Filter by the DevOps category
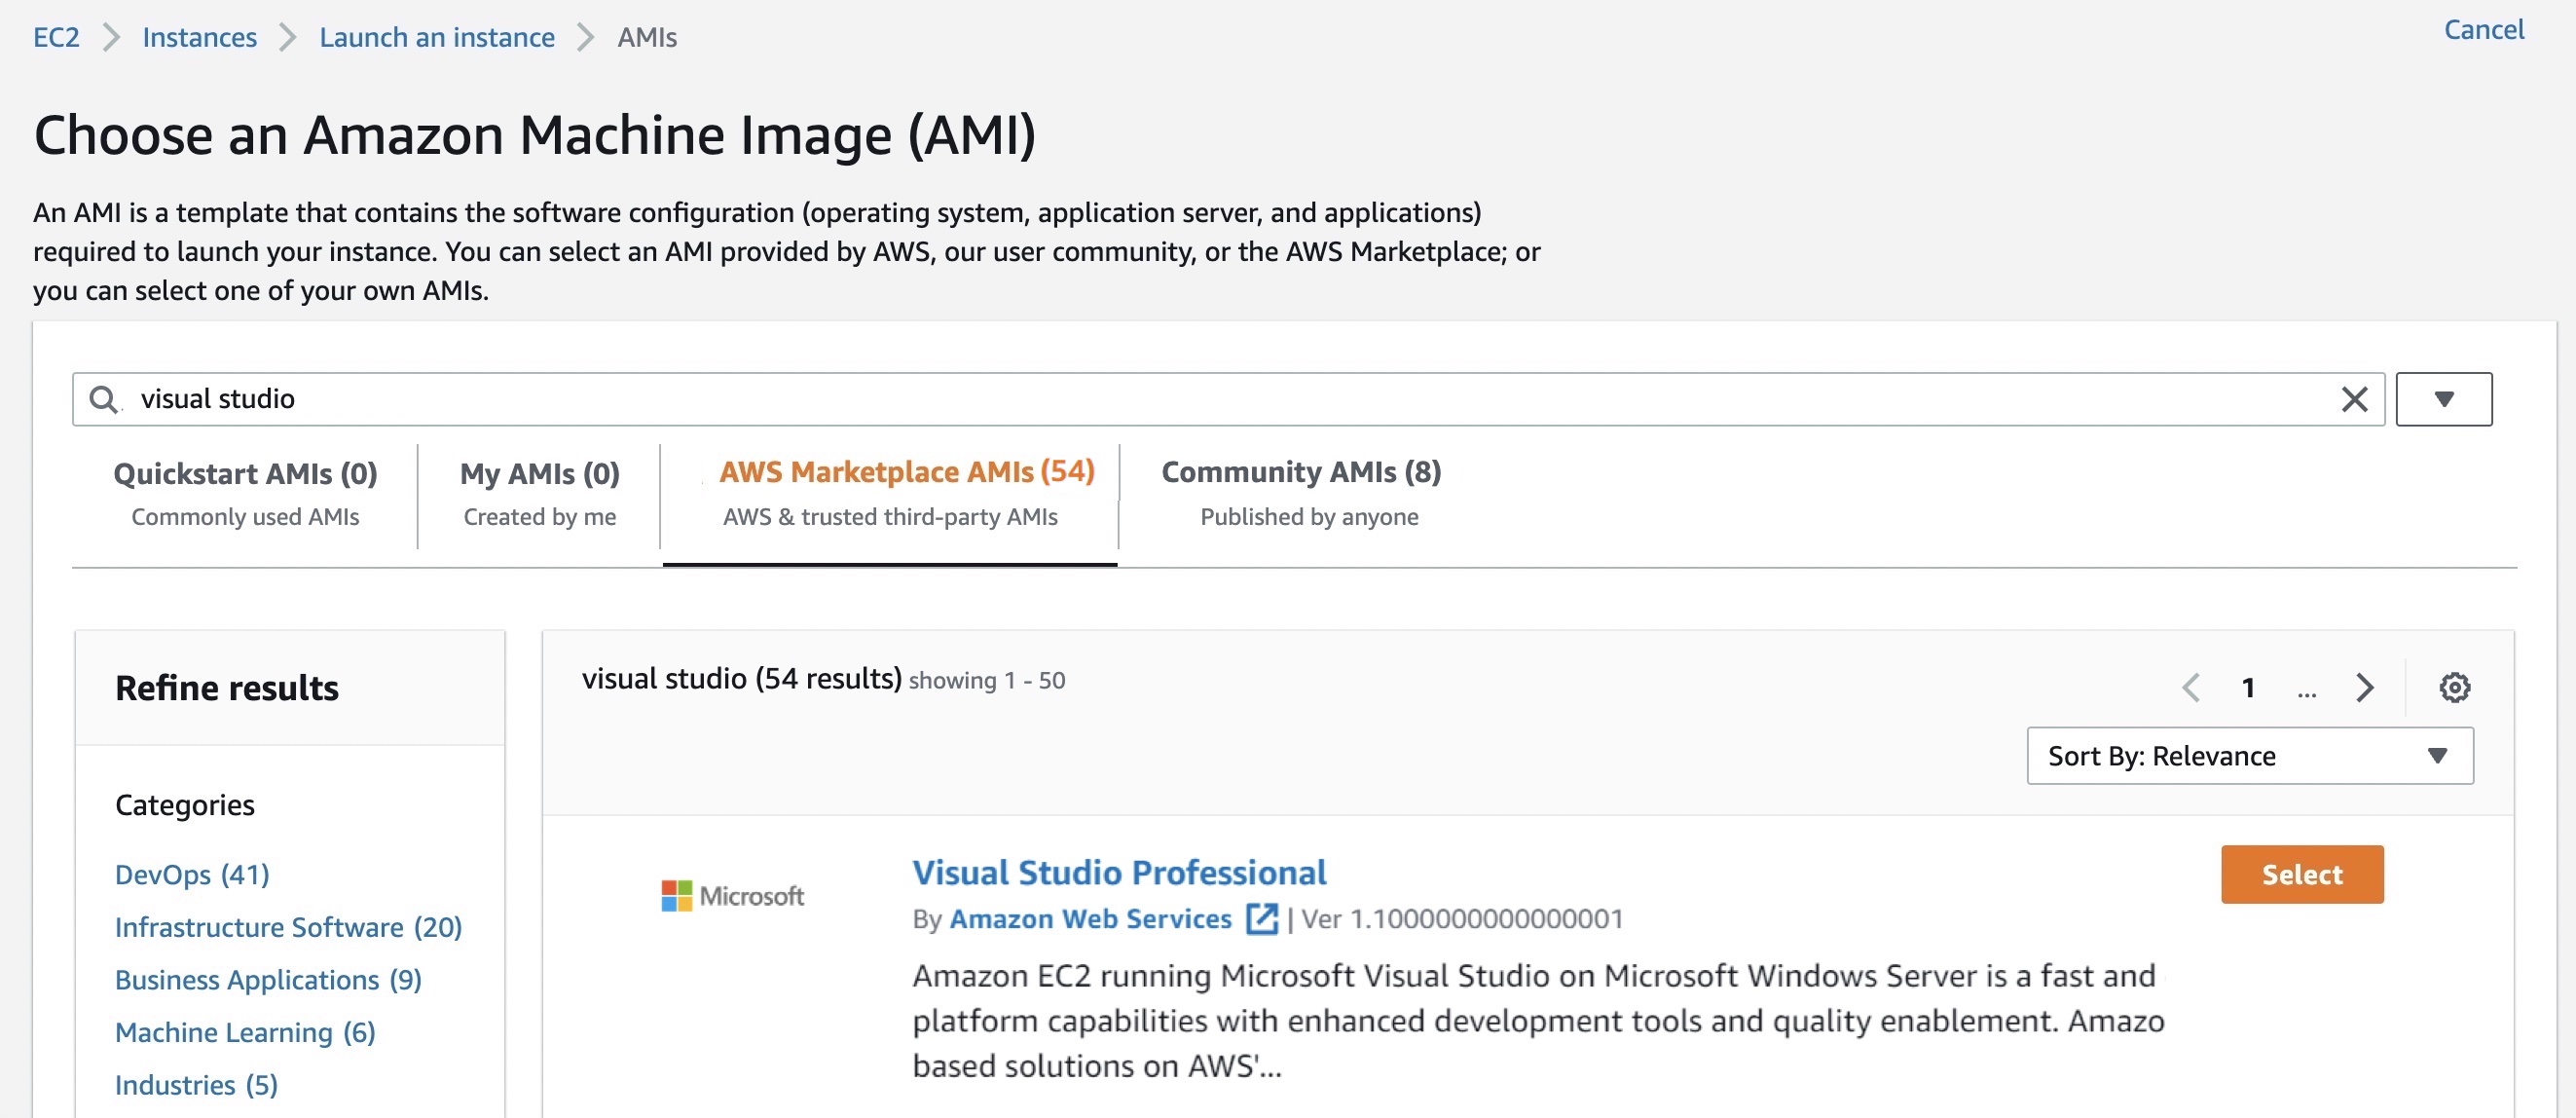 192,874
